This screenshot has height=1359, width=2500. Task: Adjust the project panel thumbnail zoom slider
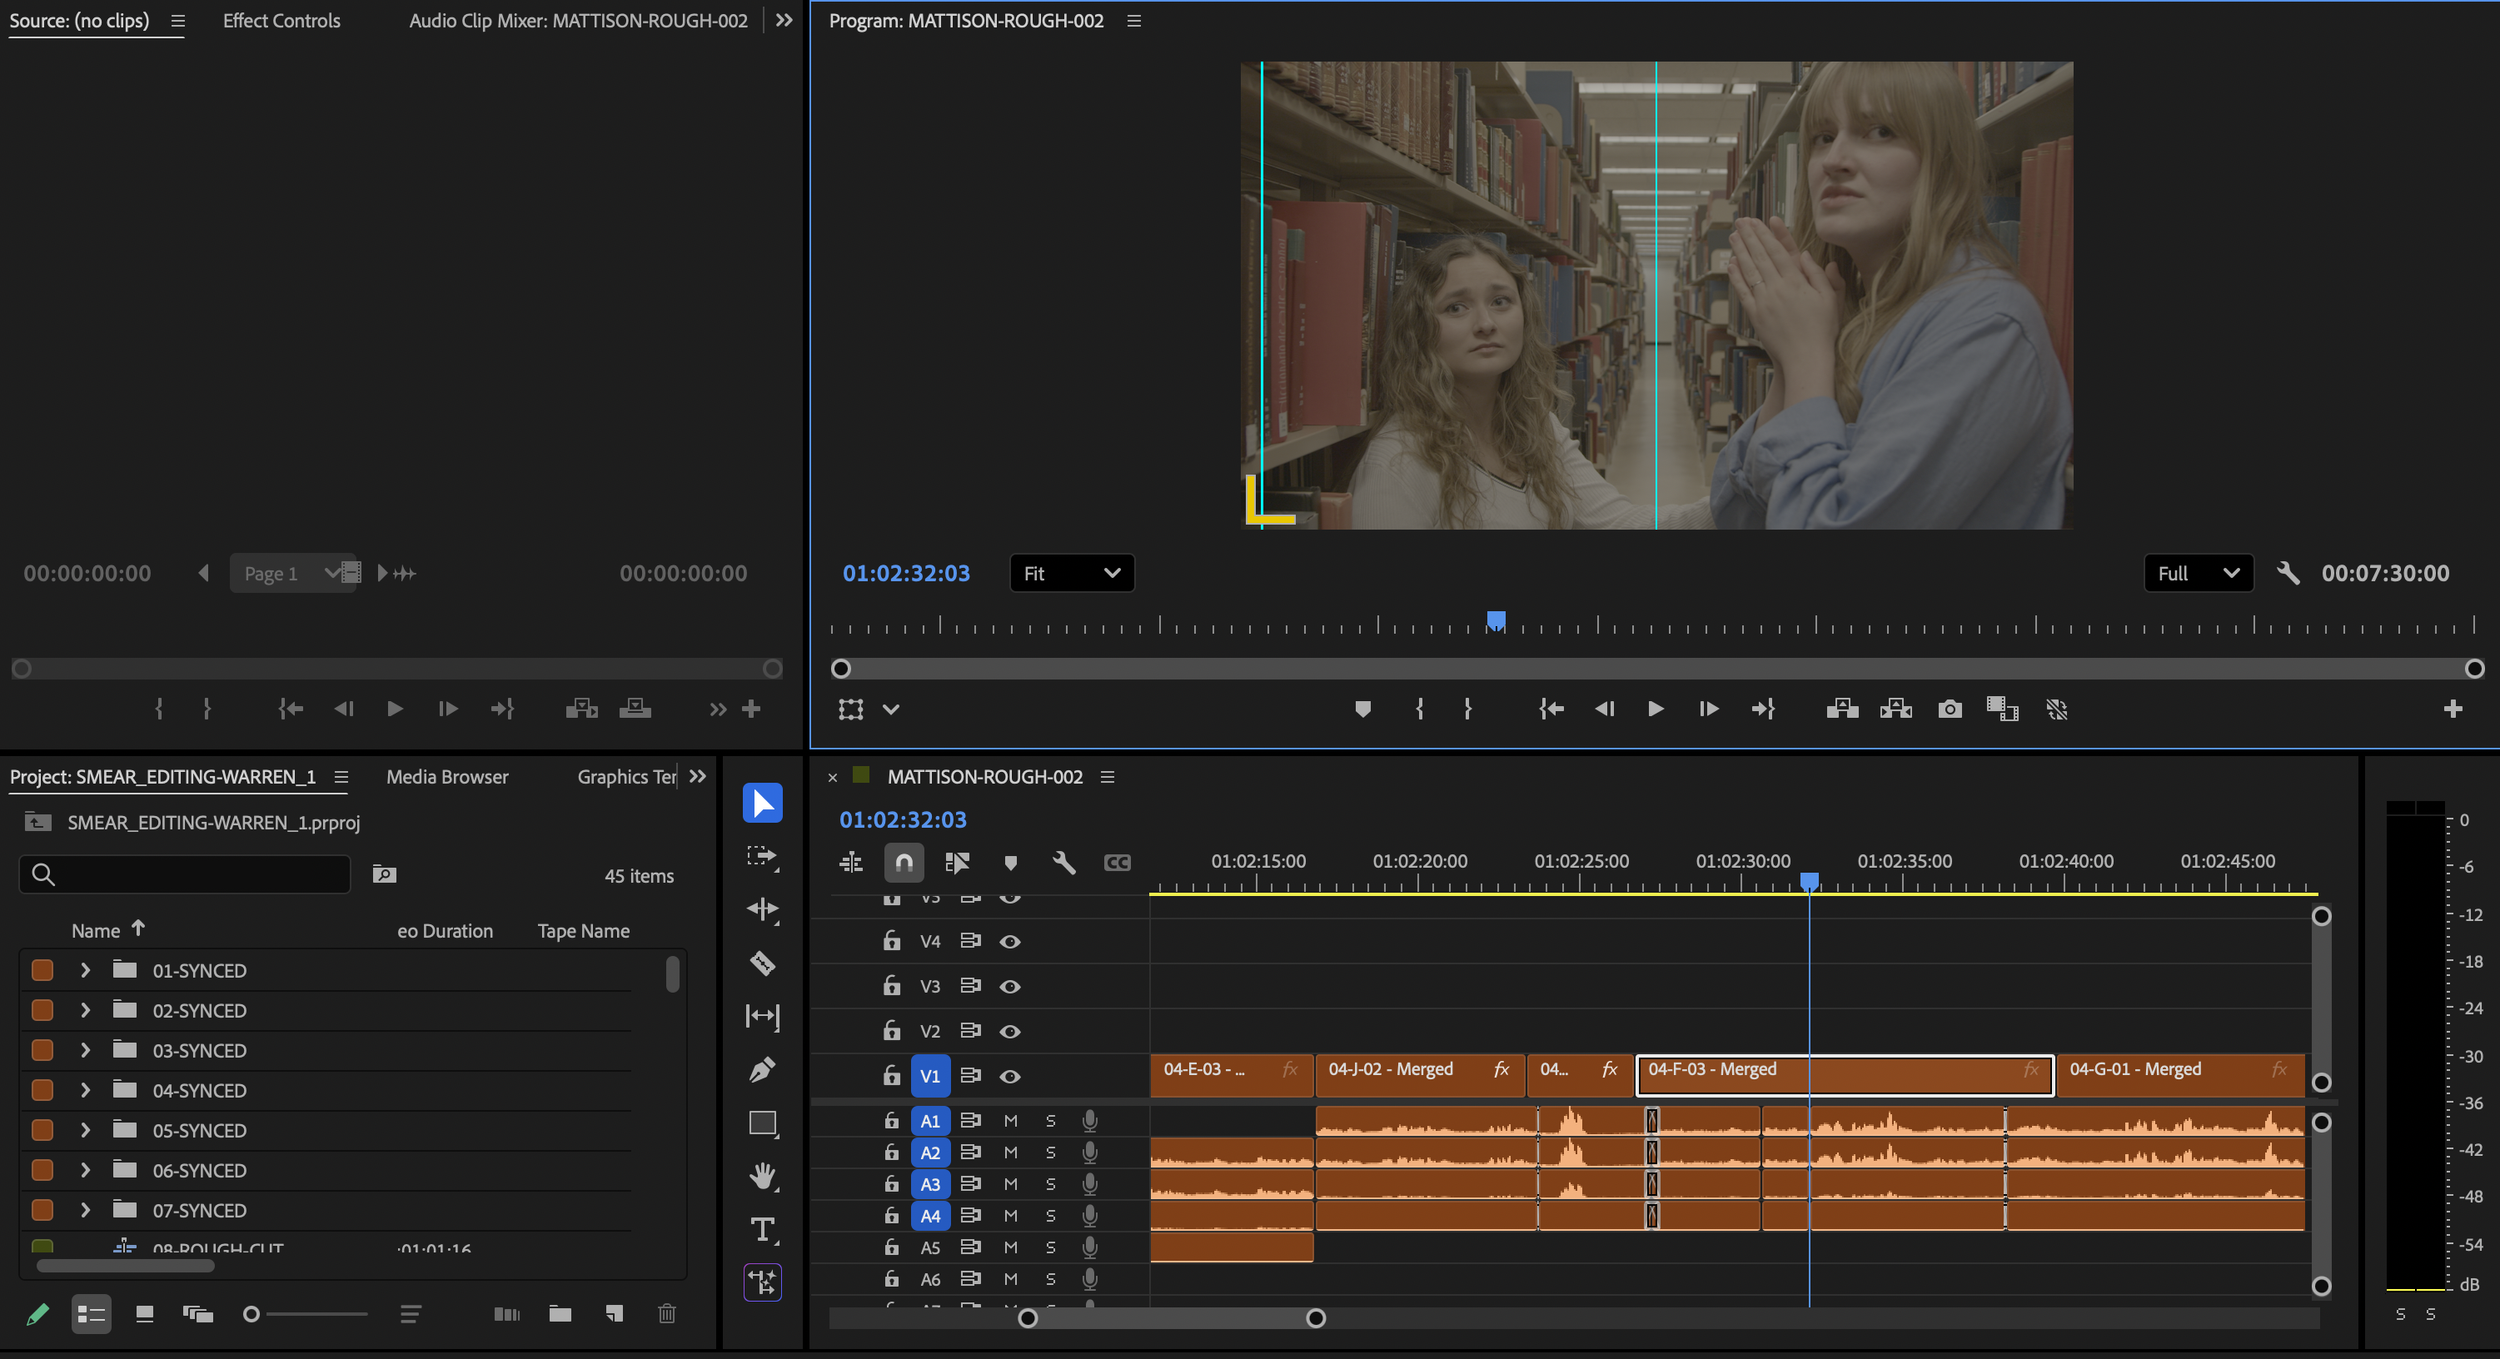252,1314
